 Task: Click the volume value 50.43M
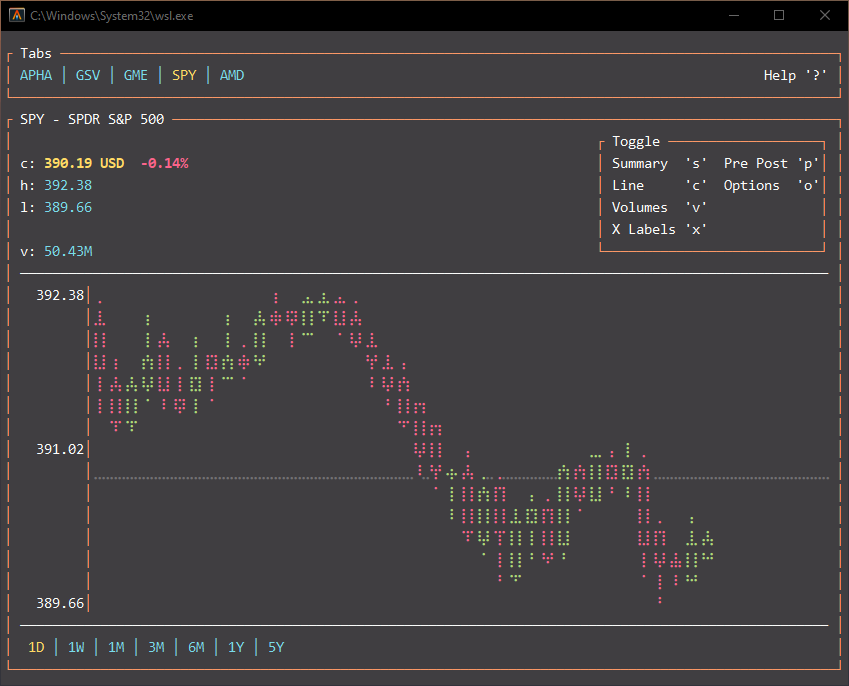68,251
